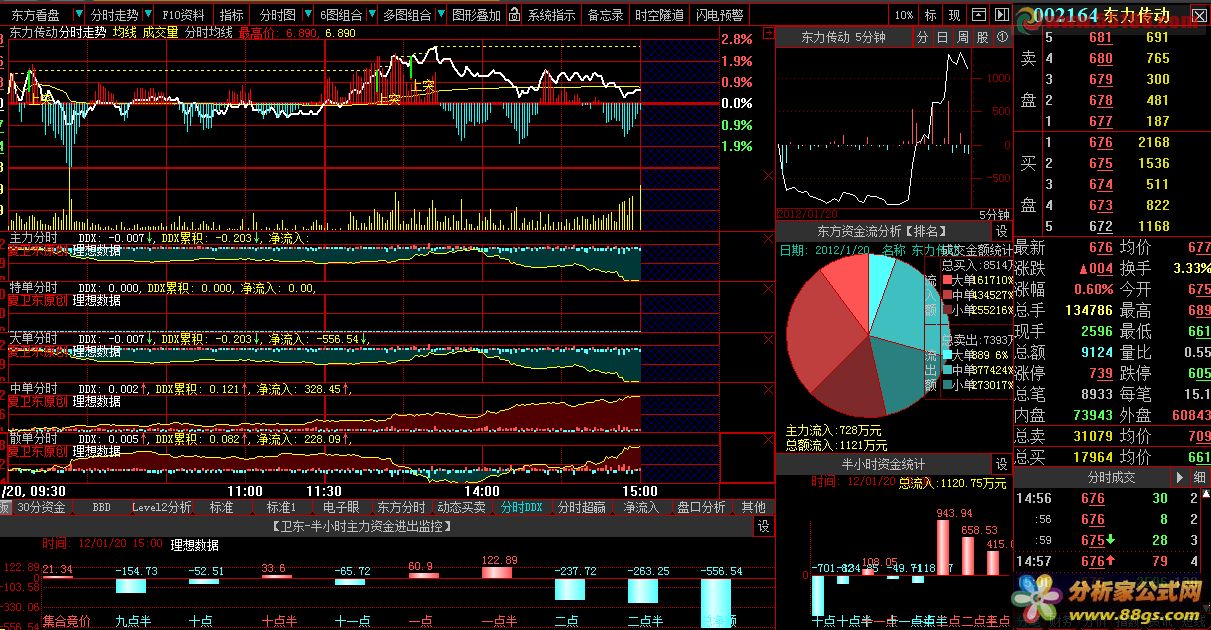This screenshot has height=630, width=1211.
Task: Click the circled ① button
Action: tap(1001, 37)
